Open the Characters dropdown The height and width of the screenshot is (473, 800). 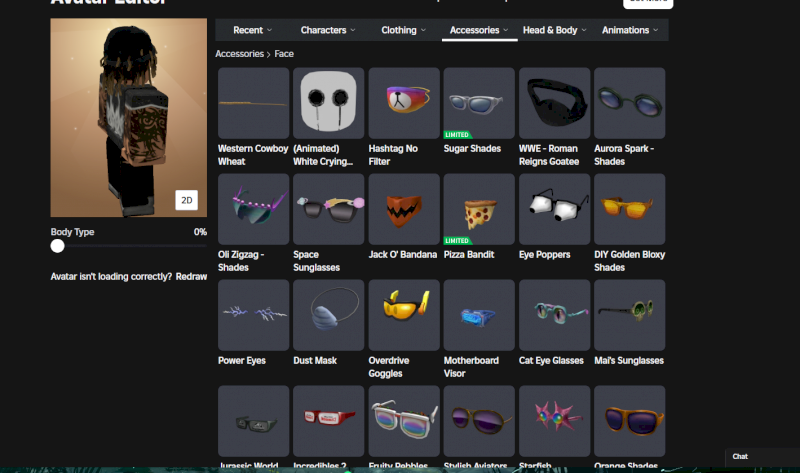[x=328, y=30]
